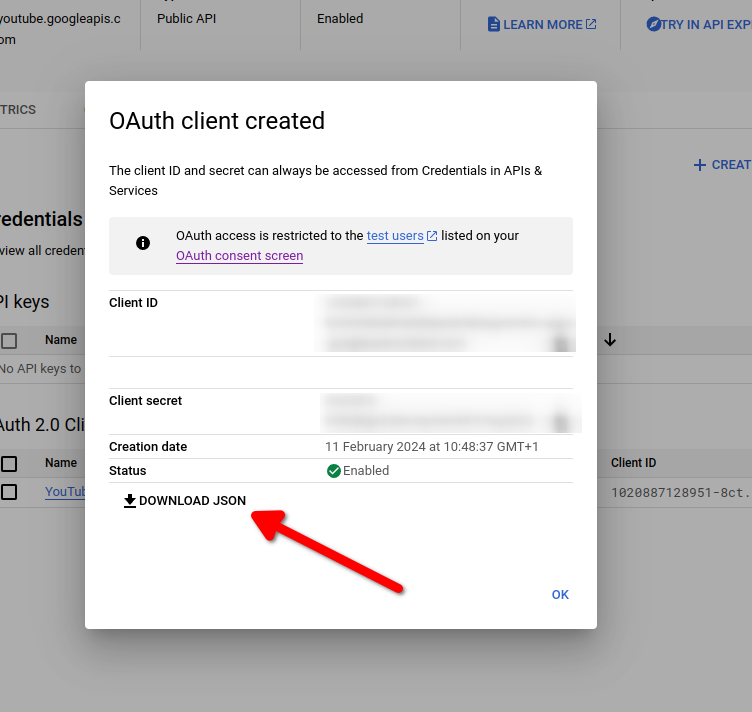The width and height of the screenshot is (752, 712).
Task: Click the info icon in the OAuth notice
Action: [143, 243]
